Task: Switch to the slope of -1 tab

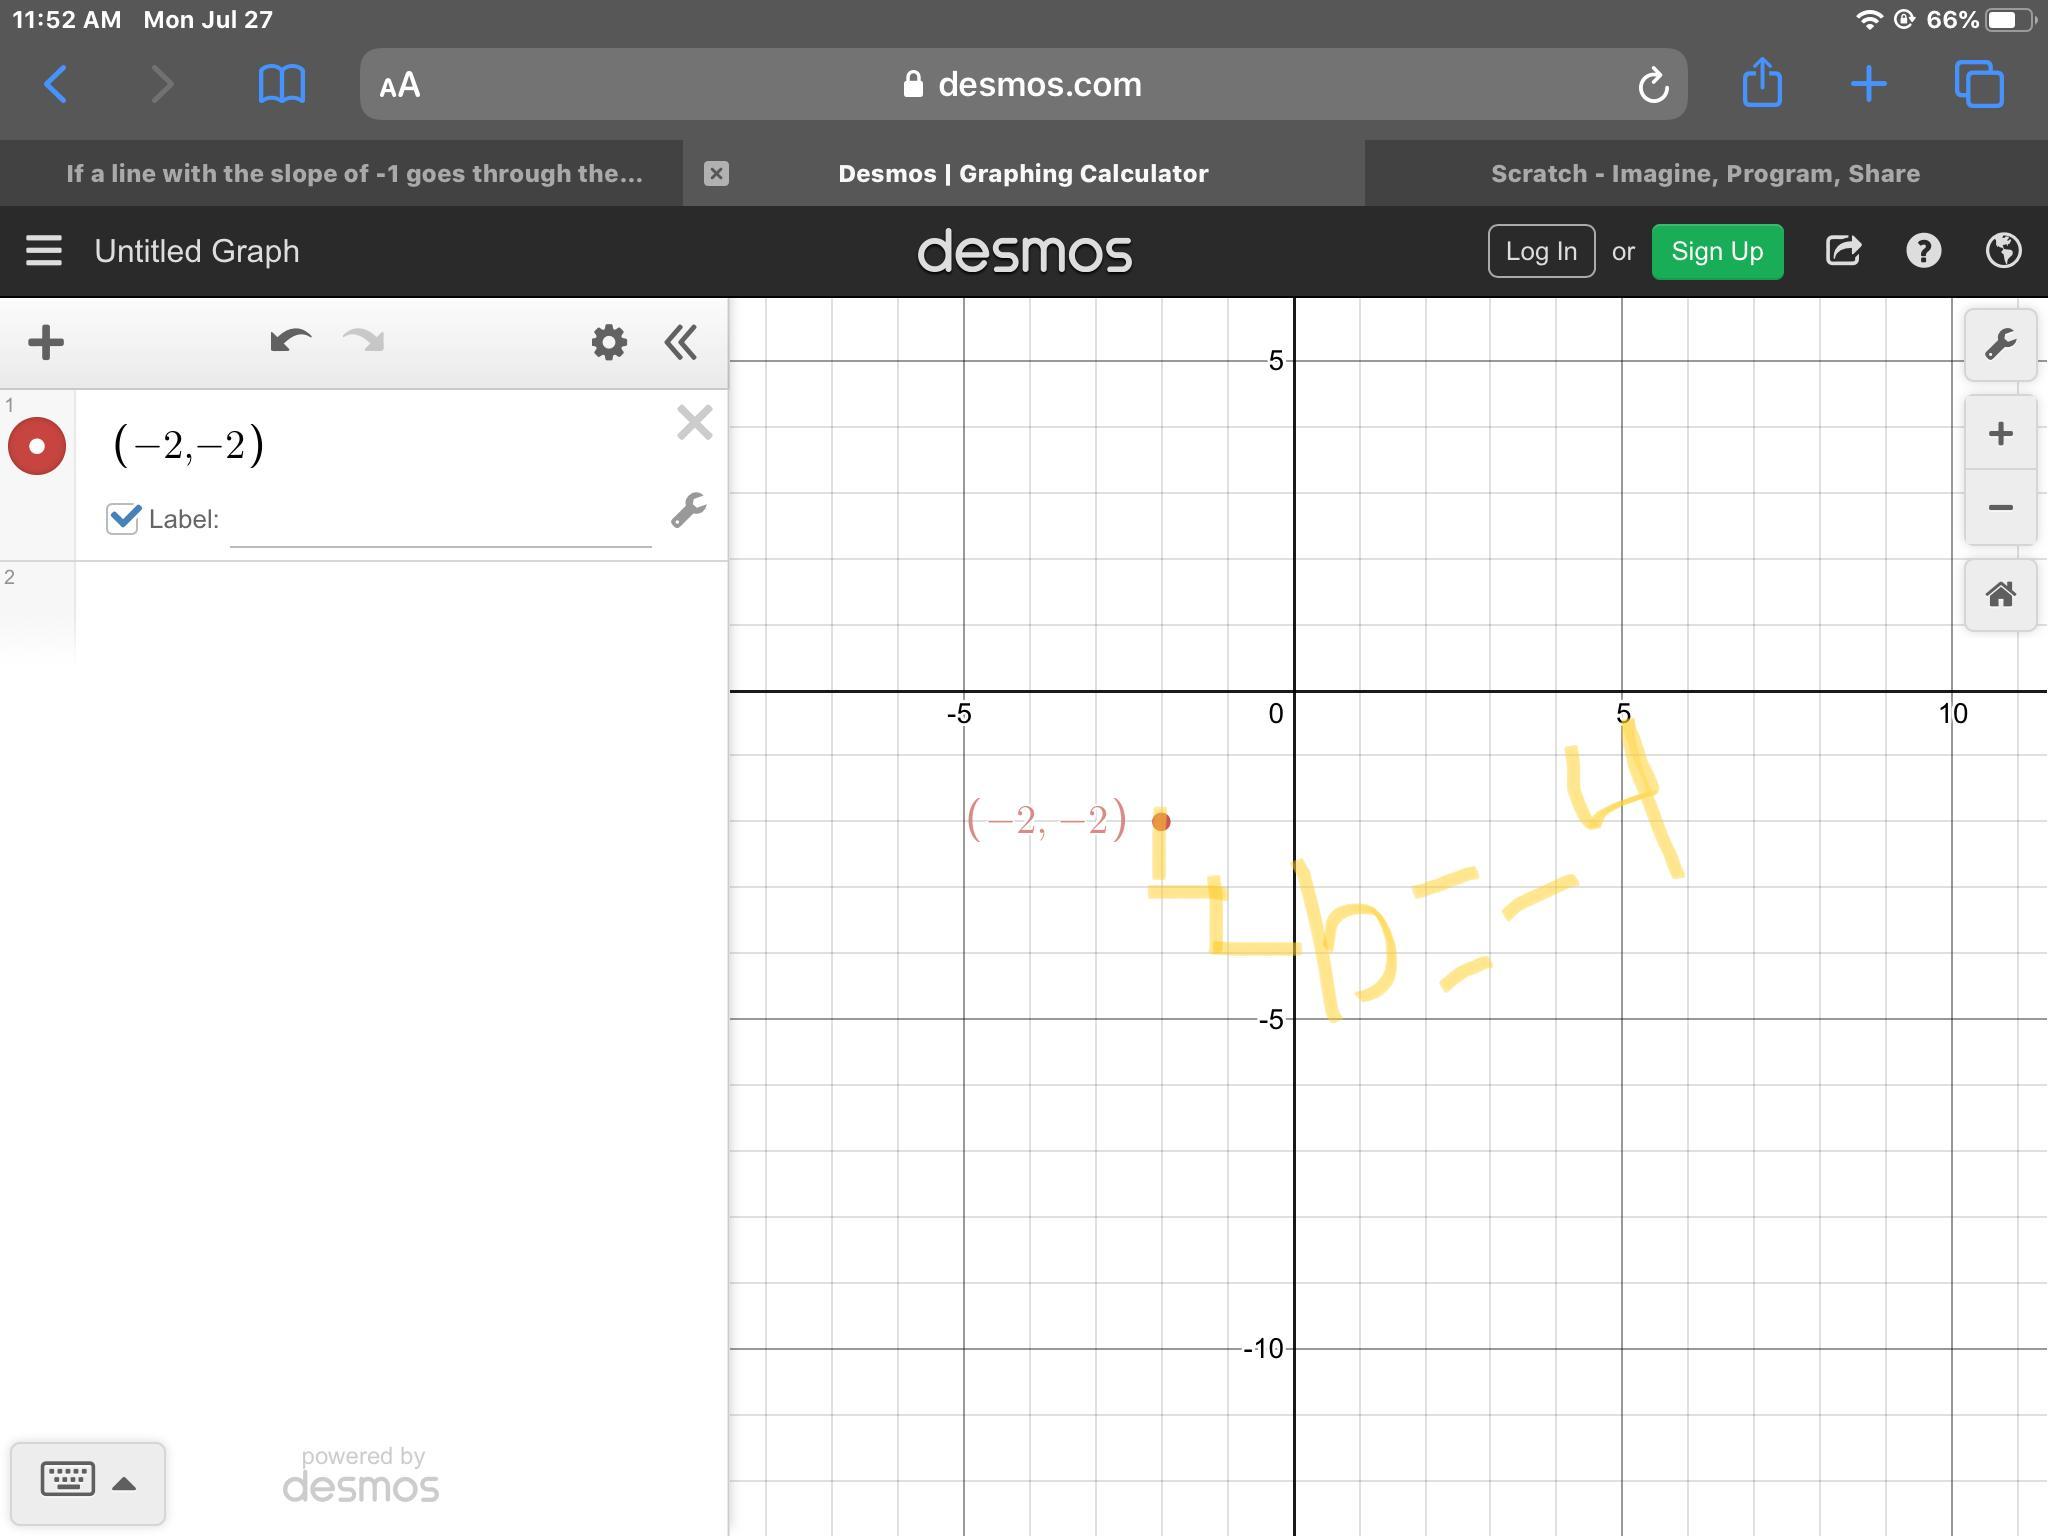Action: pyautogui.click(x=354, y=174)
